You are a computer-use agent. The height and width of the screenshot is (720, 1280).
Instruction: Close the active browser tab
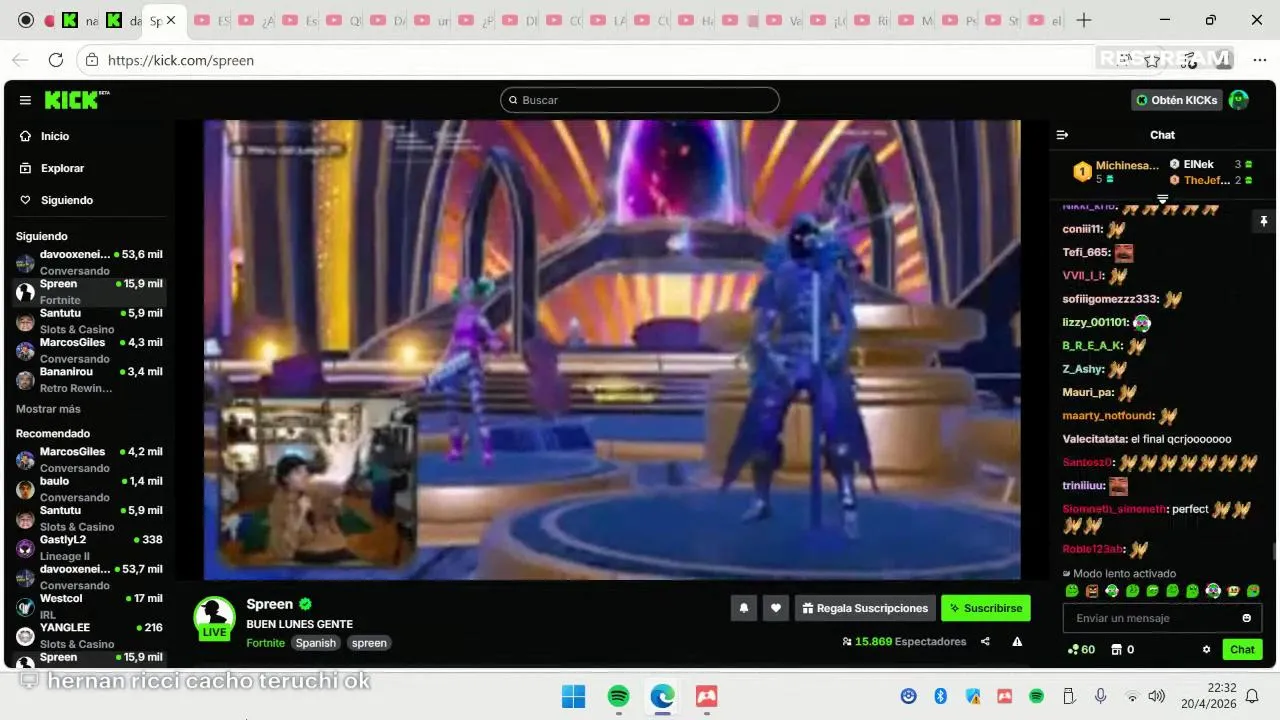pos(172,20)
